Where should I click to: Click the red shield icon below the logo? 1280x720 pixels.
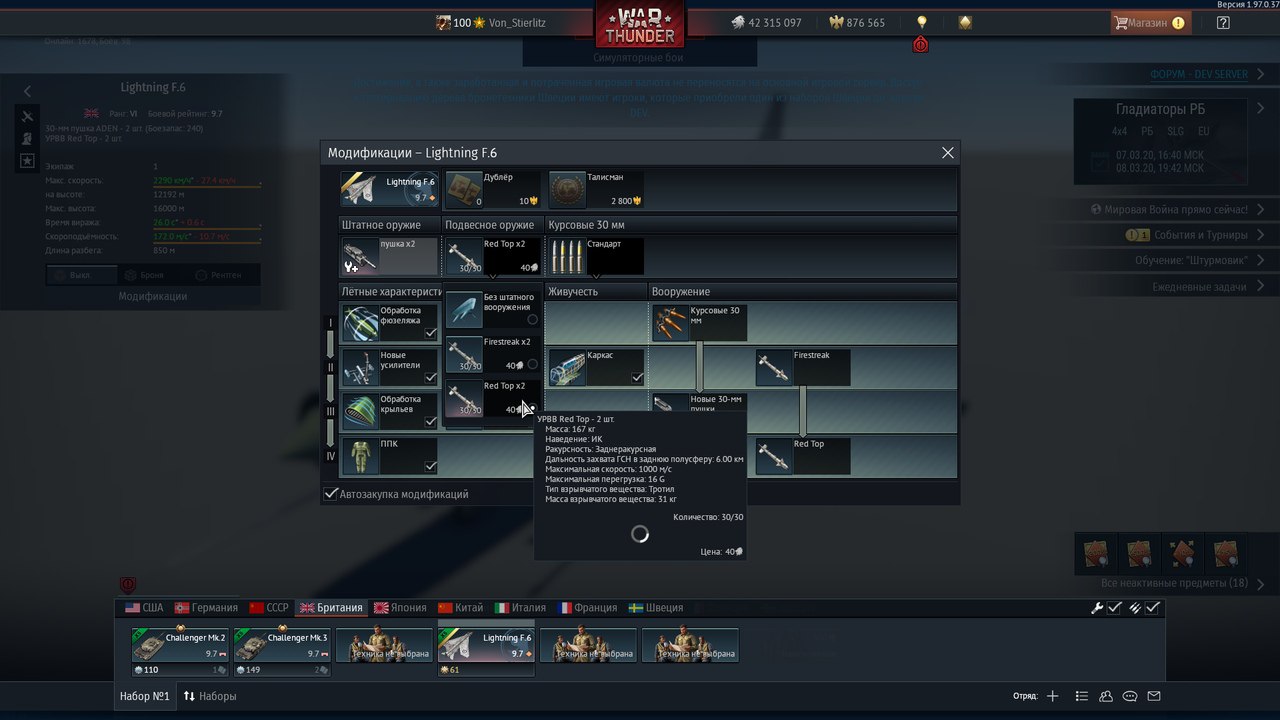click(921, 45)
